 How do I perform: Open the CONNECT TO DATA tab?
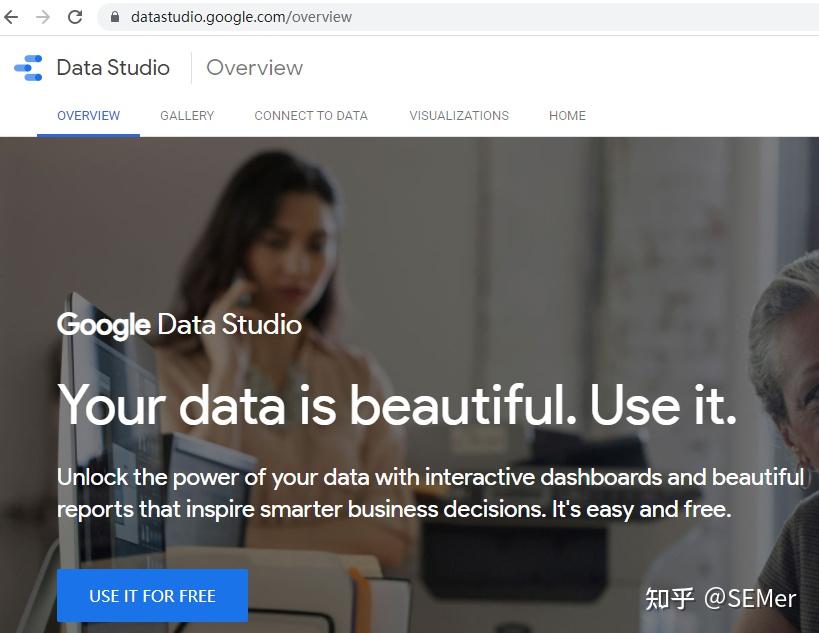click(310, 115)
